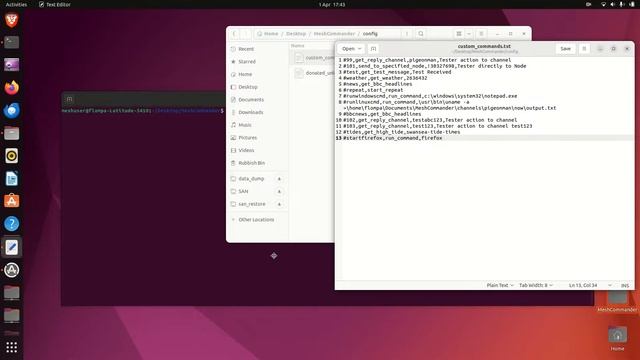The width and height of the screenshot is (640, 360).
Task: Click line 4 #weather,get_weather text
Action: point(385,78)
